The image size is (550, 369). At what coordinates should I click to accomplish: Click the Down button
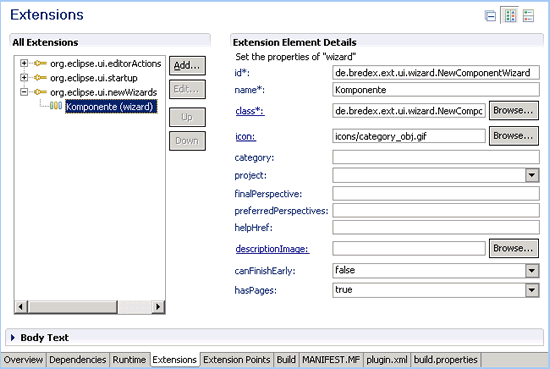coord(187,141)
